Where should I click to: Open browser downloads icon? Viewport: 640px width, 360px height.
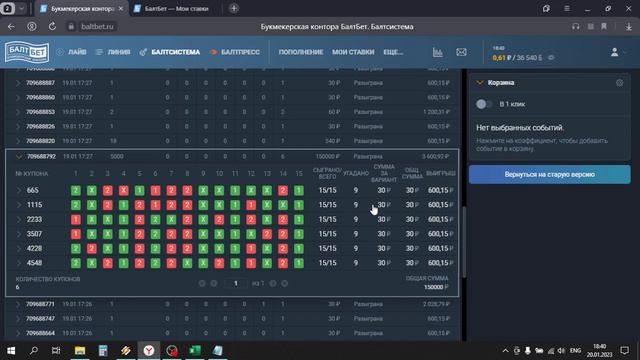[x=629, y=27]
